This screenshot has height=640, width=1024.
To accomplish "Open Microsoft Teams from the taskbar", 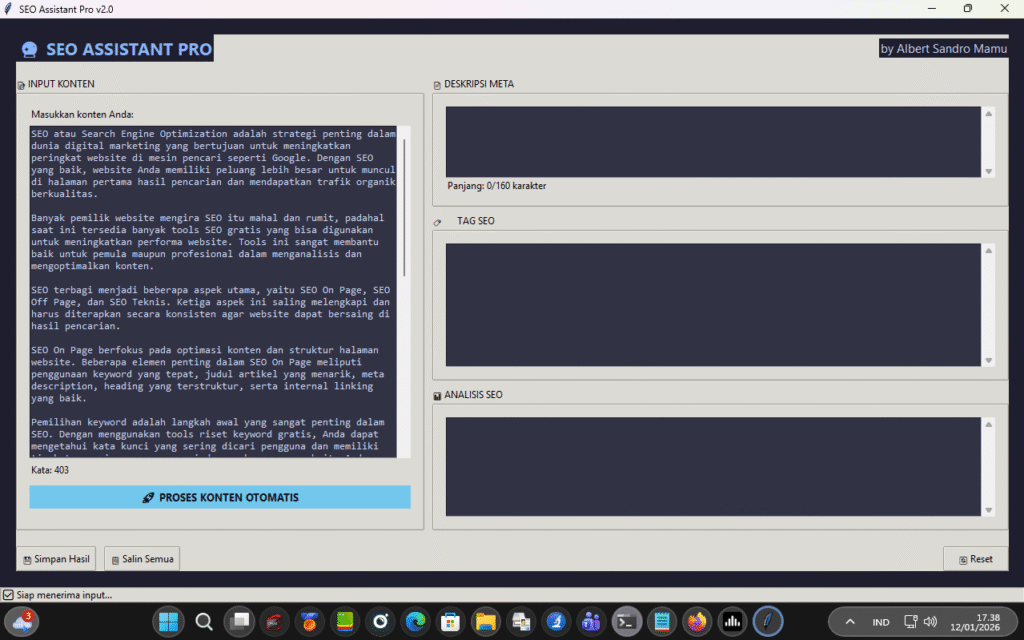I will pyautogui.click(x=591, y=621).
